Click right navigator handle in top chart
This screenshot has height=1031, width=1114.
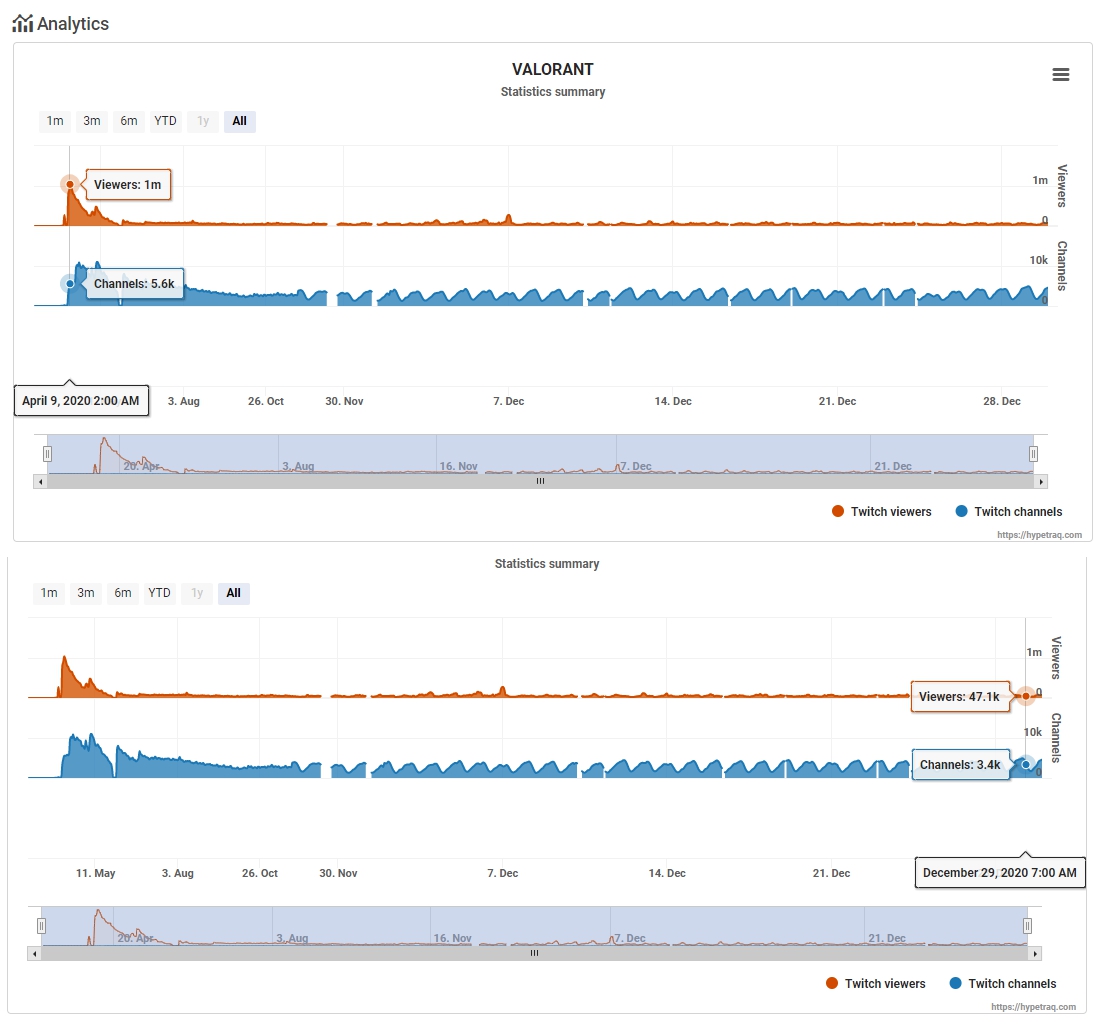coord(1033,454)
